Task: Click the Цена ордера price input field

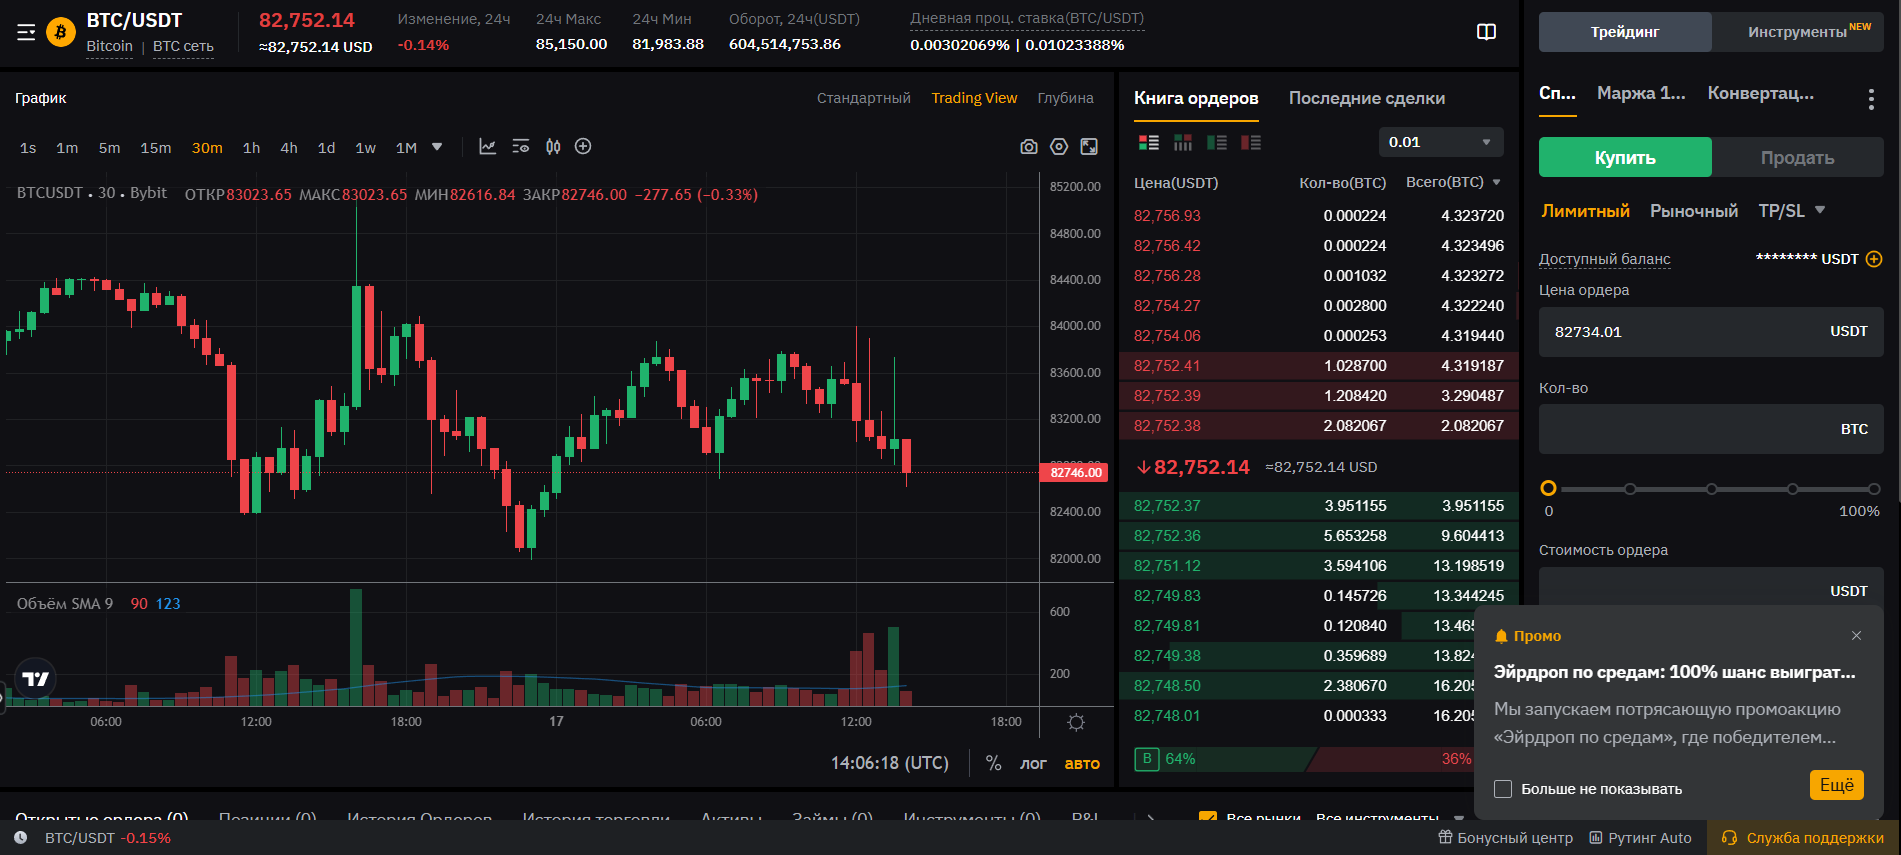Action: pyautogui.click(x=1711, y=332)
